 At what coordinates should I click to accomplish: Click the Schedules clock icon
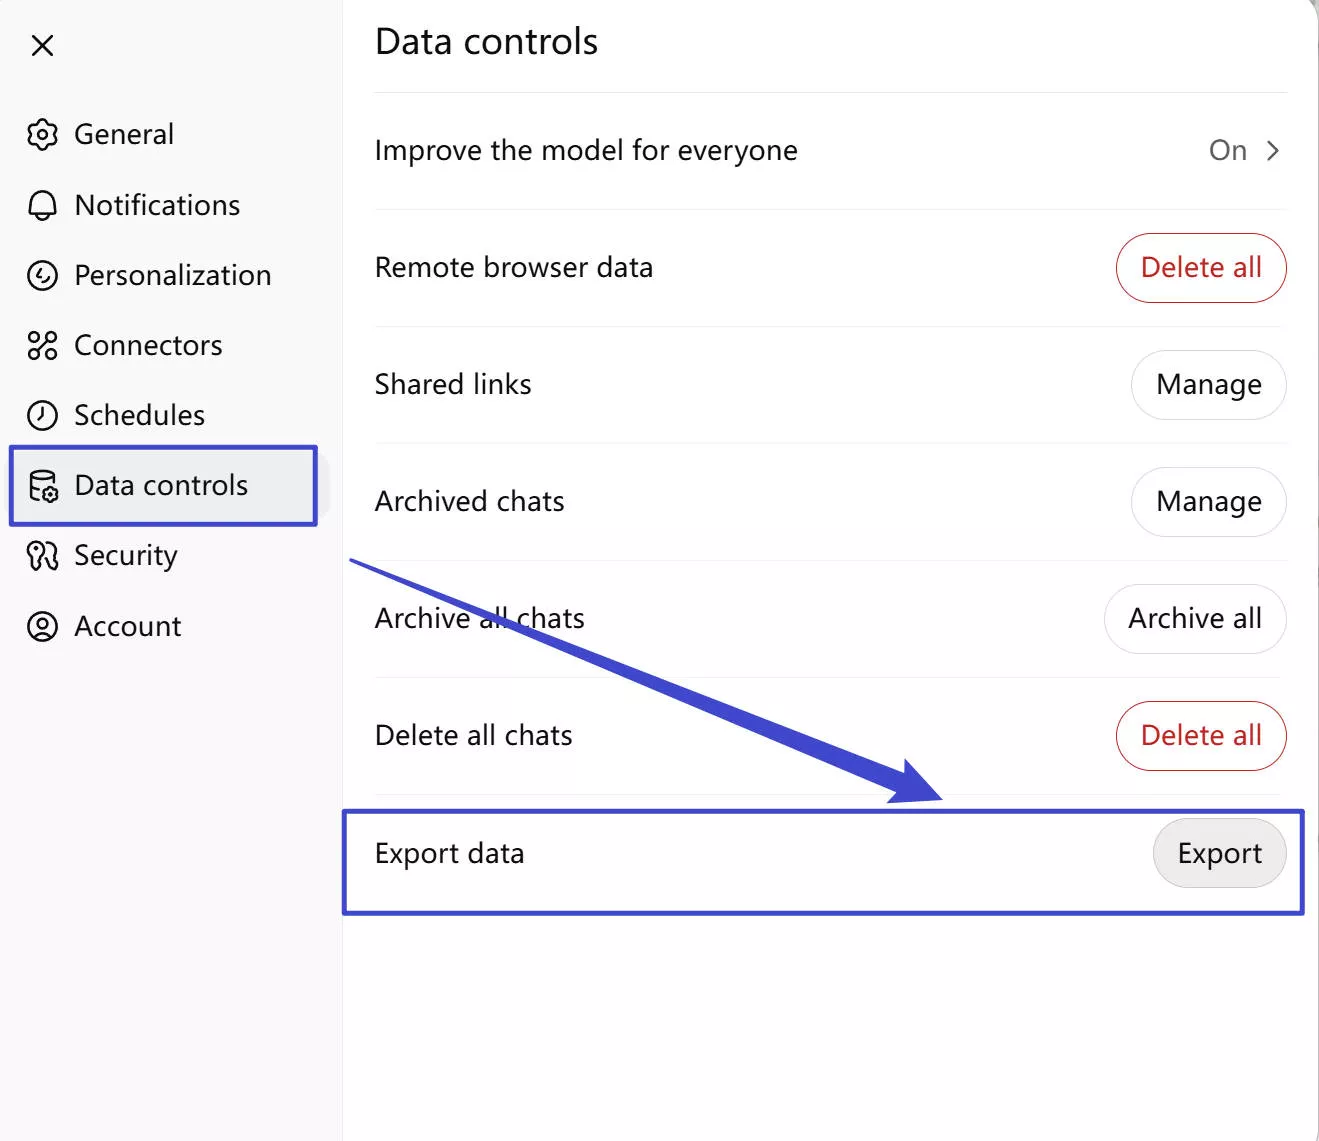click(42, 415)
